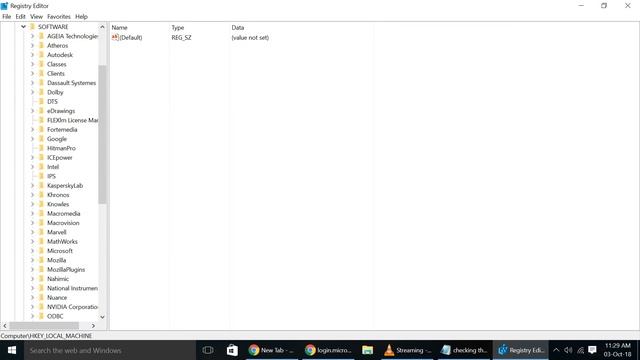Screen dimensions: 640x360
Task: Expand the Khronos key
Action: pyautogui.click(x=32, y=195)
